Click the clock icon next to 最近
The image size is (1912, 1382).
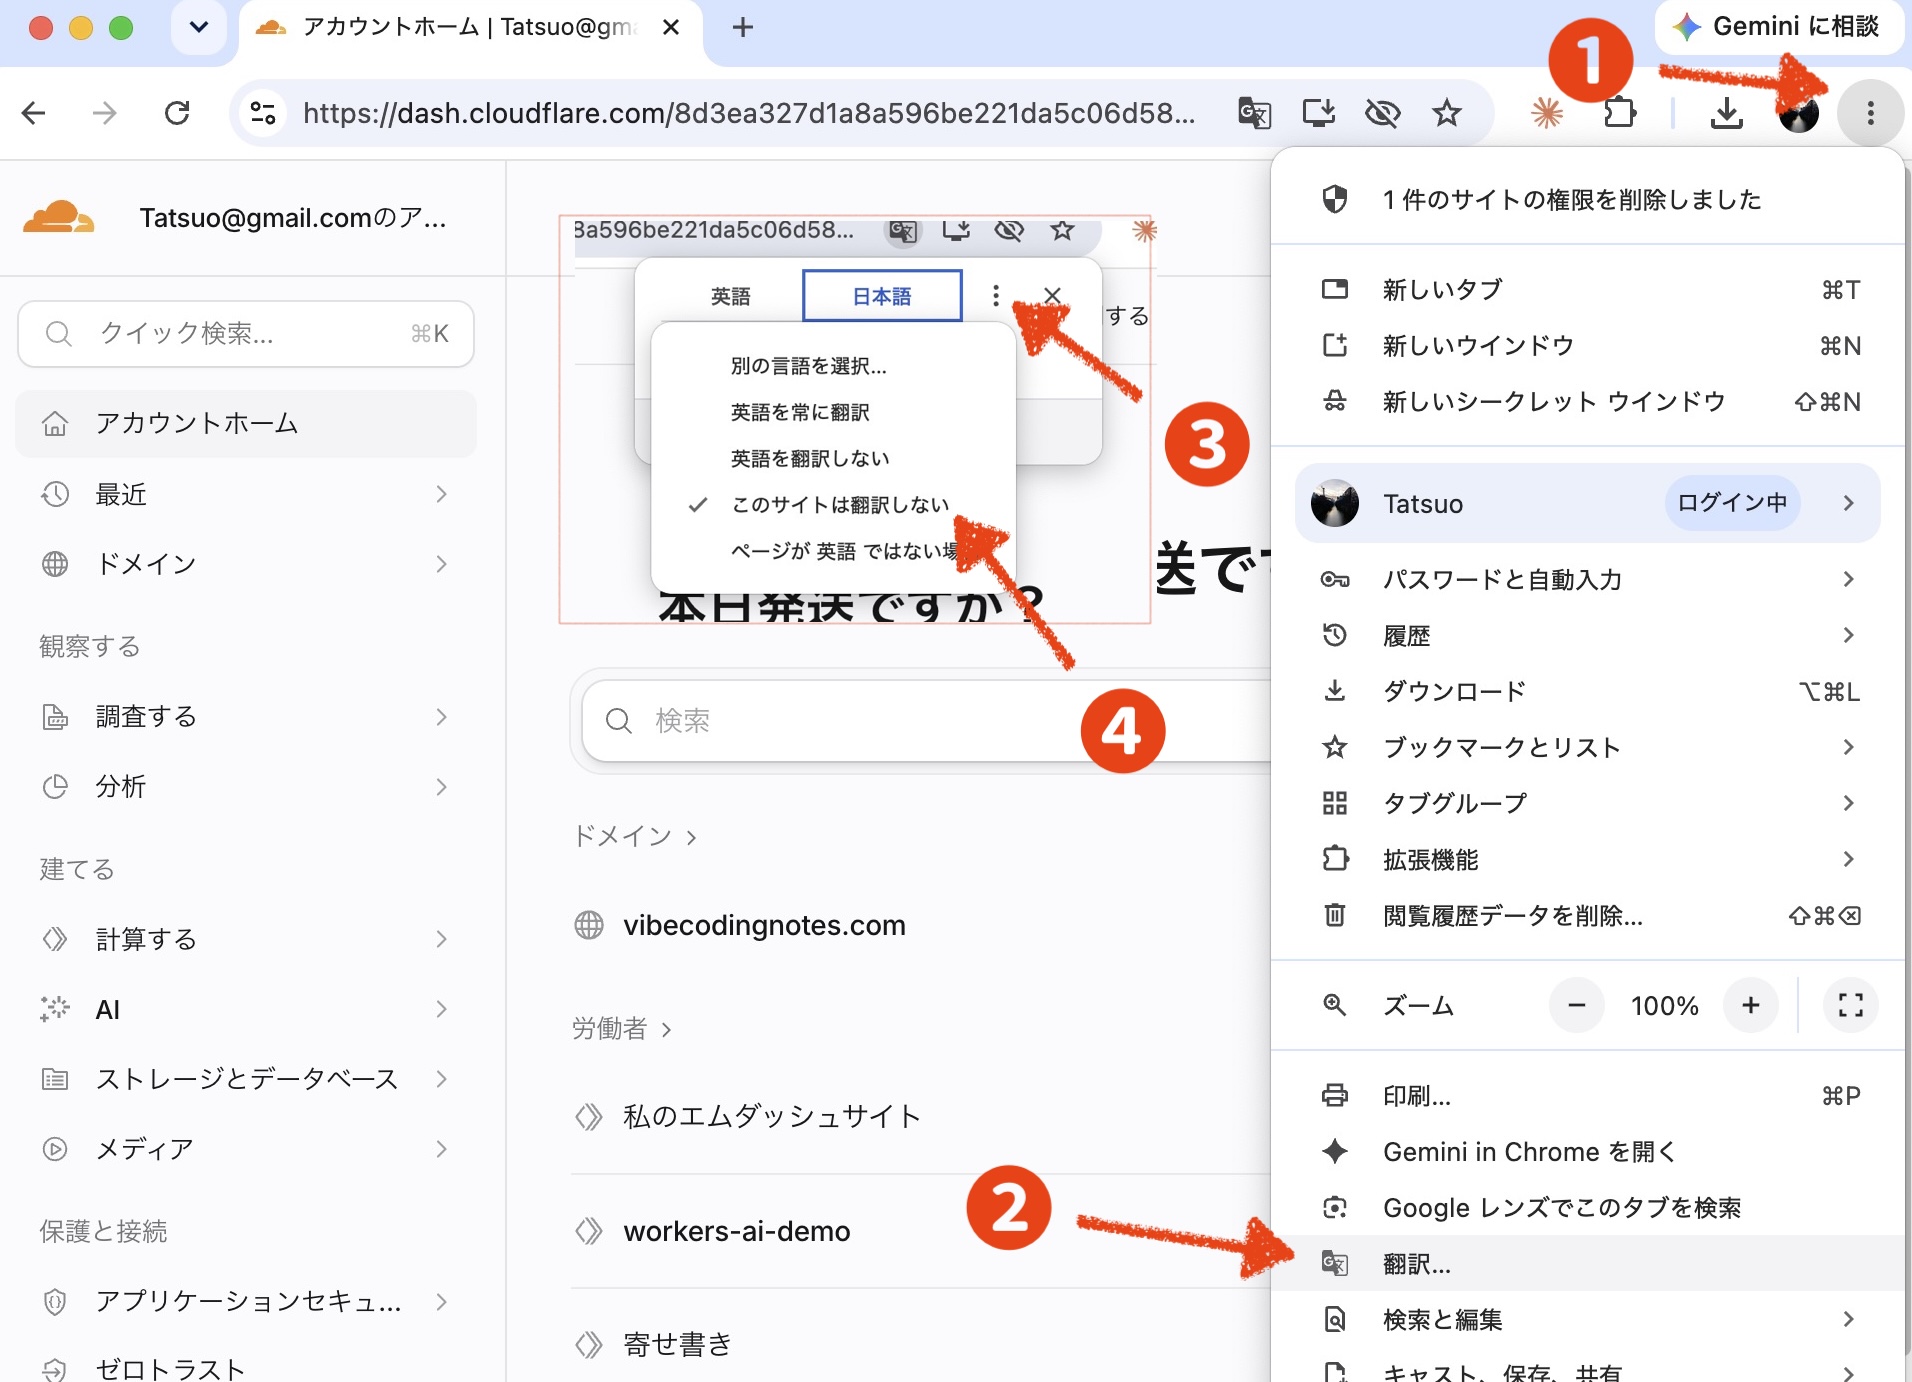[x=55, y=494]
